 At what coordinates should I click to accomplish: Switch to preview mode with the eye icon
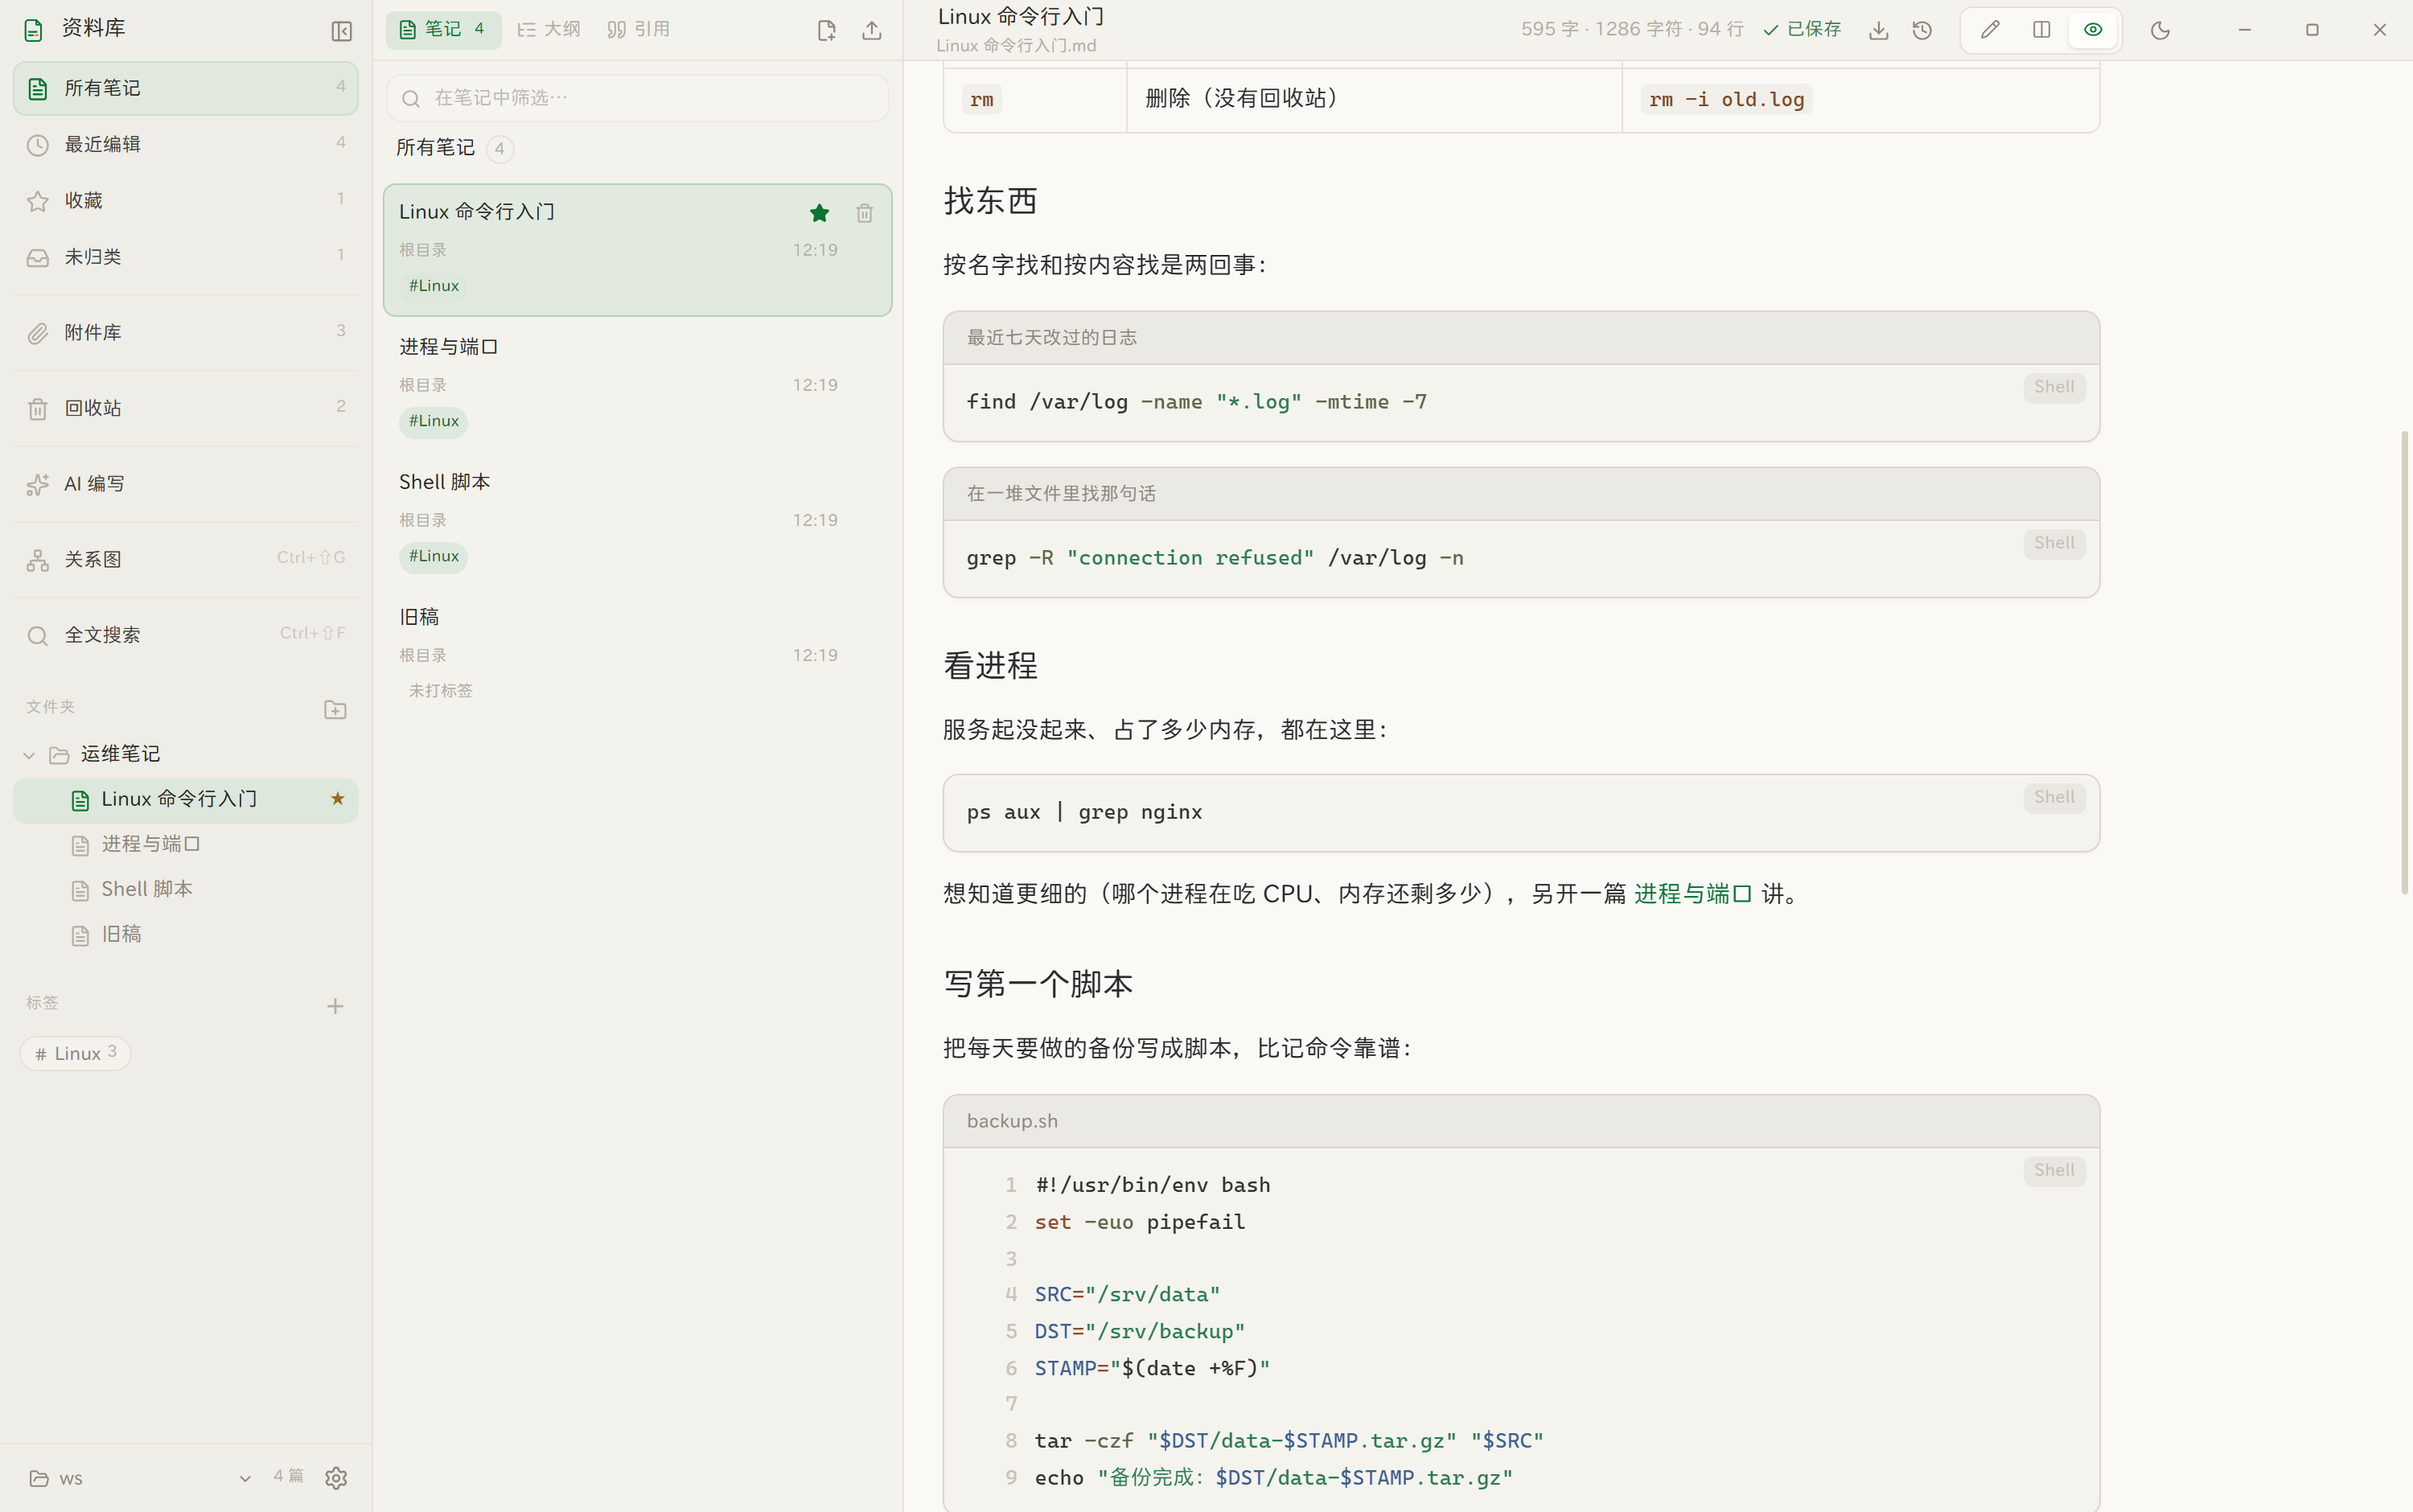pos(2093,30)
